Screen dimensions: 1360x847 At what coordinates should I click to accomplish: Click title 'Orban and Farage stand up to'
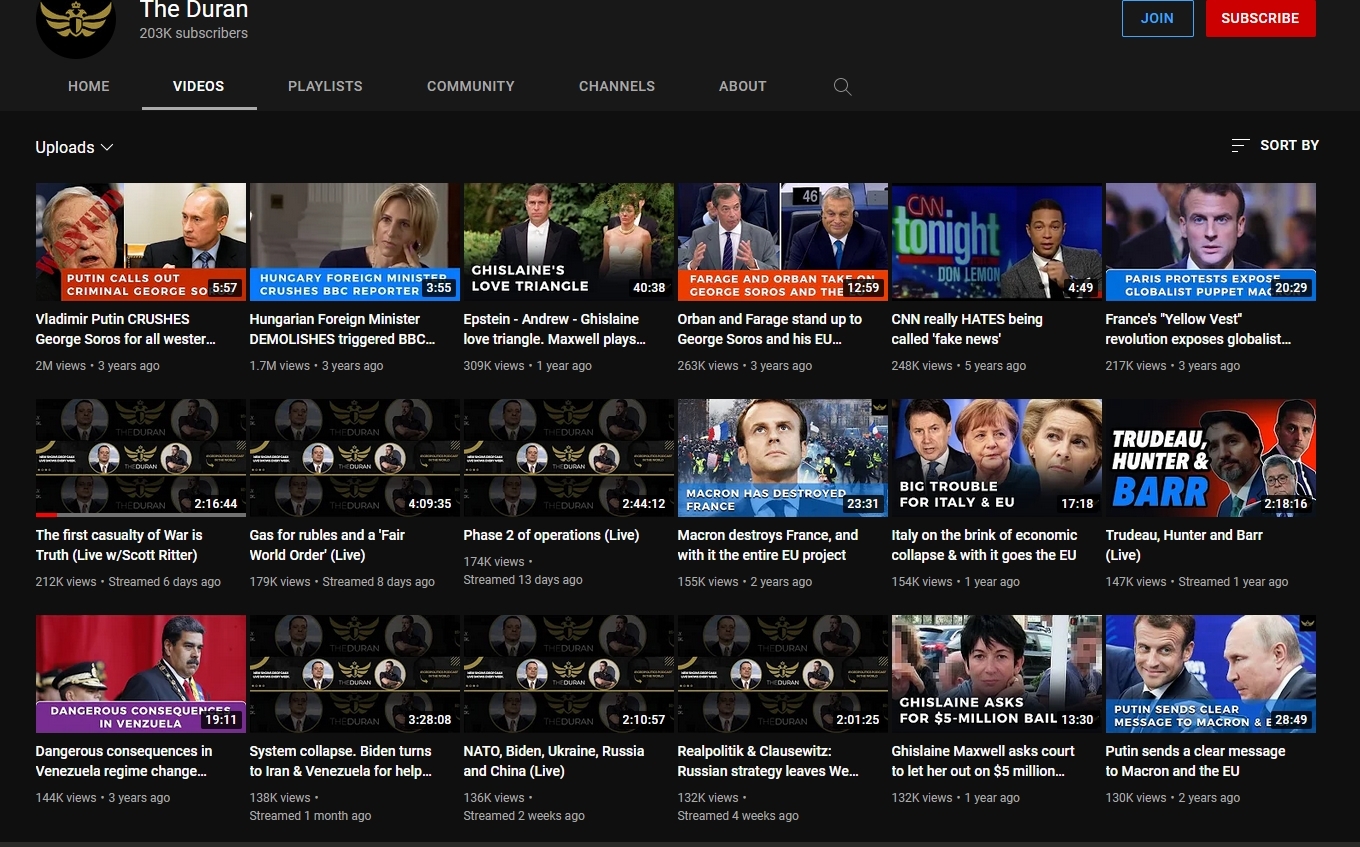(770, 329)
